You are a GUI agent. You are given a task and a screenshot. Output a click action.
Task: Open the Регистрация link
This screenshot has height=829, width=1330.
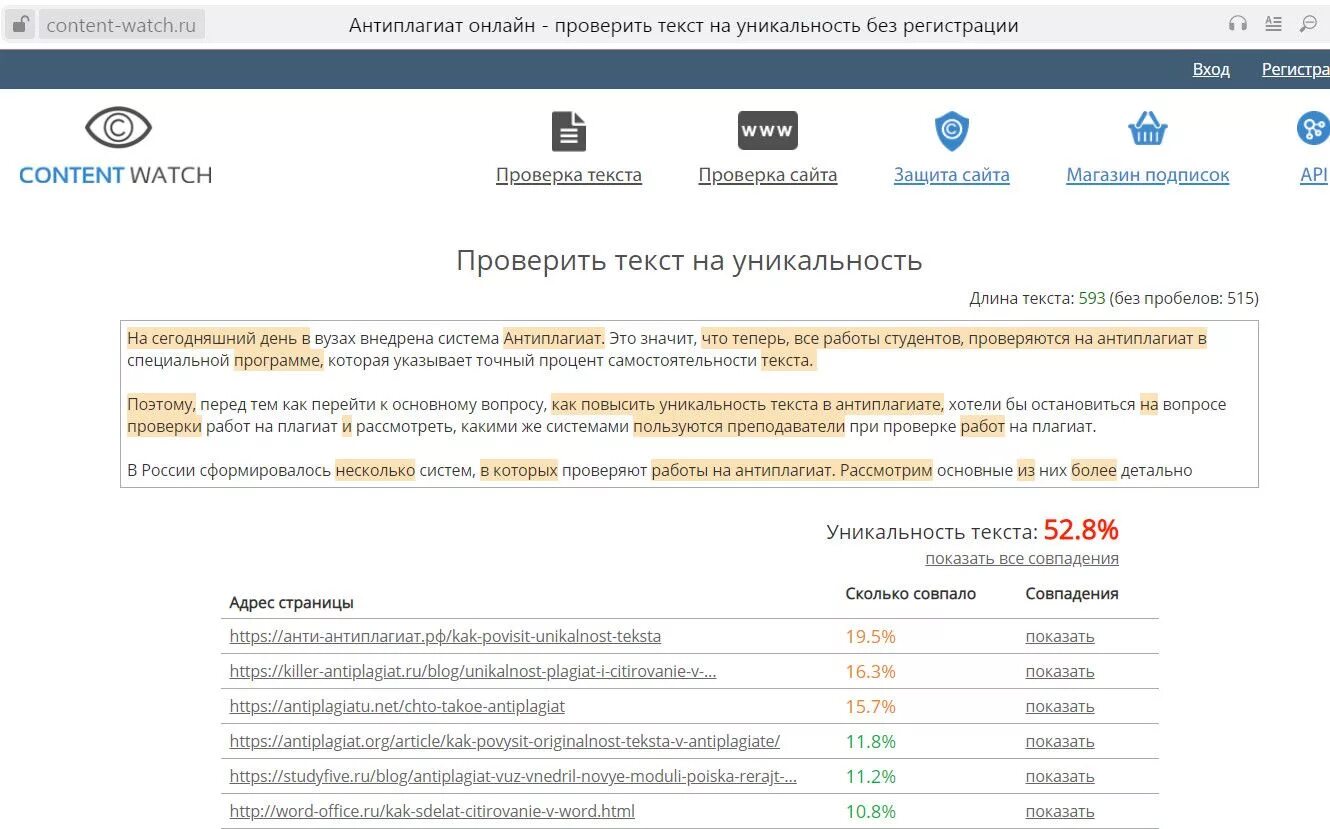[1296, 69]
